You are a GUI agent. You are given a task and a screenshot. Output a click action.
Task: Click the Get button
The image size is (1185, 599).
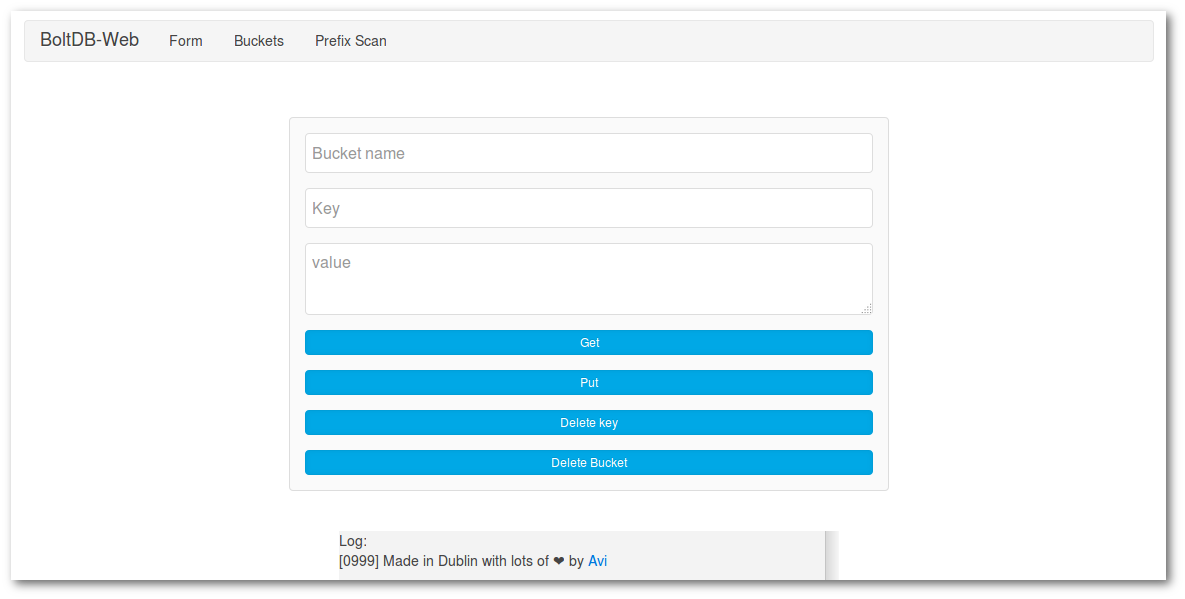[589, 342]
